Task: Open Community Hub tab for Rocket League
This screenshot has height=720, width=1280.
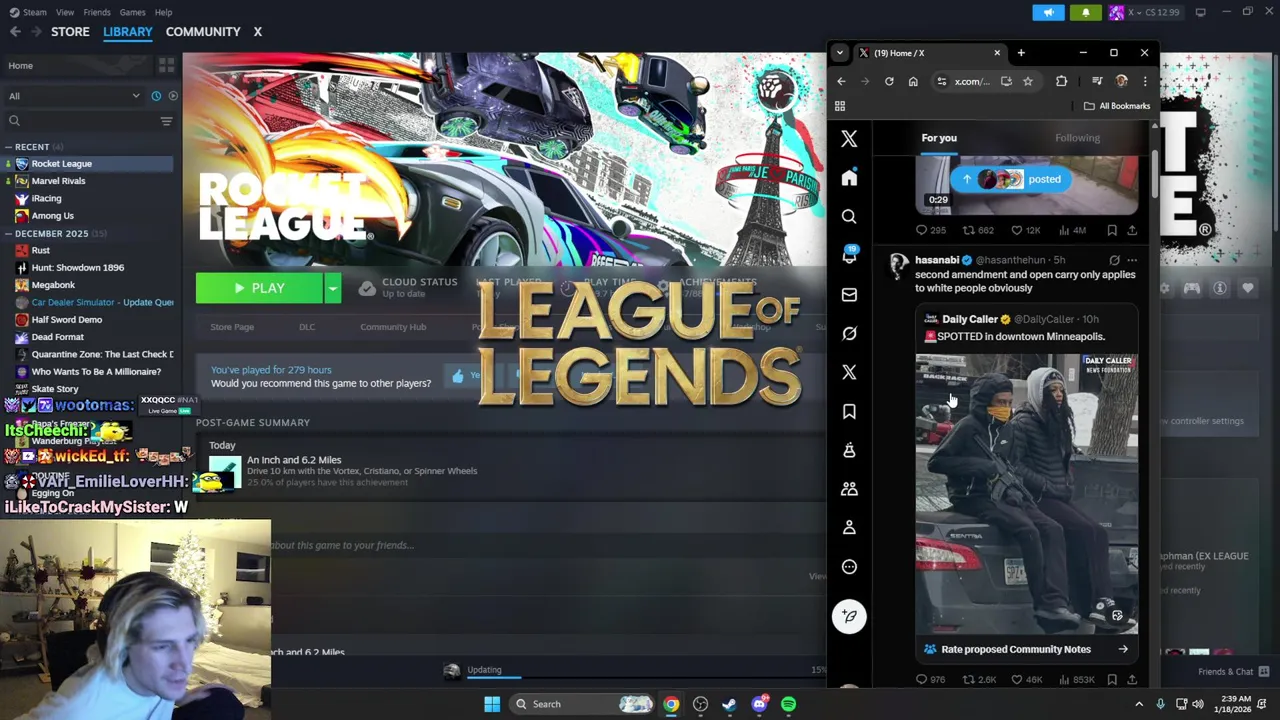Action: (393, 327)
